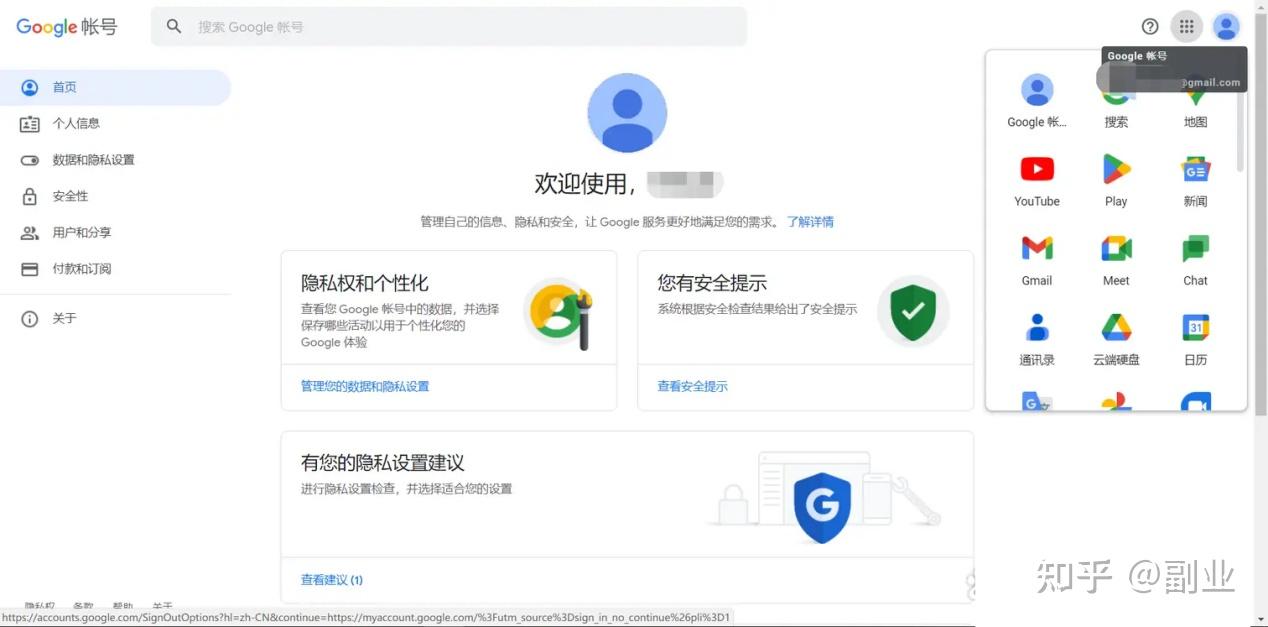Open 数据和隐私设置 in sidebar
Image resolution: width=1268 pixels, height=627 pixels.
click(115, 160)
